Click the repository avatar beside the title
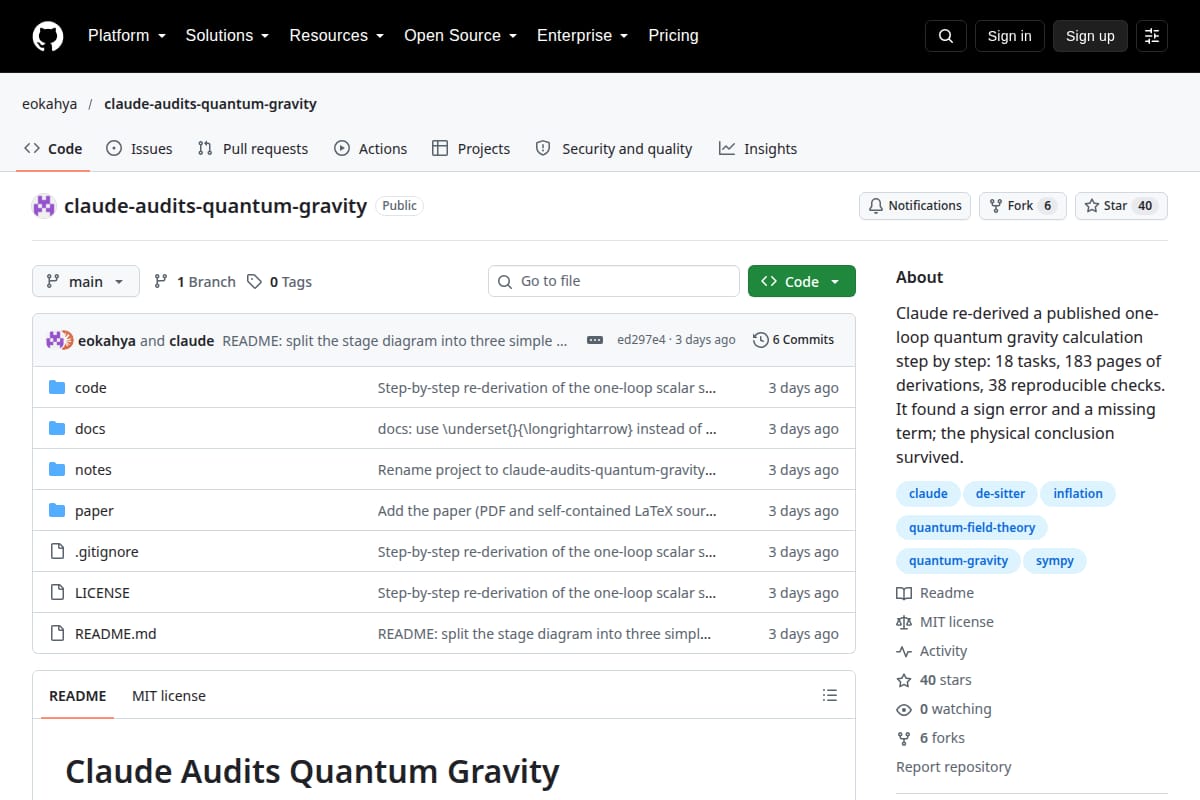Screen dimensions: 1200x800 [44, 206]
